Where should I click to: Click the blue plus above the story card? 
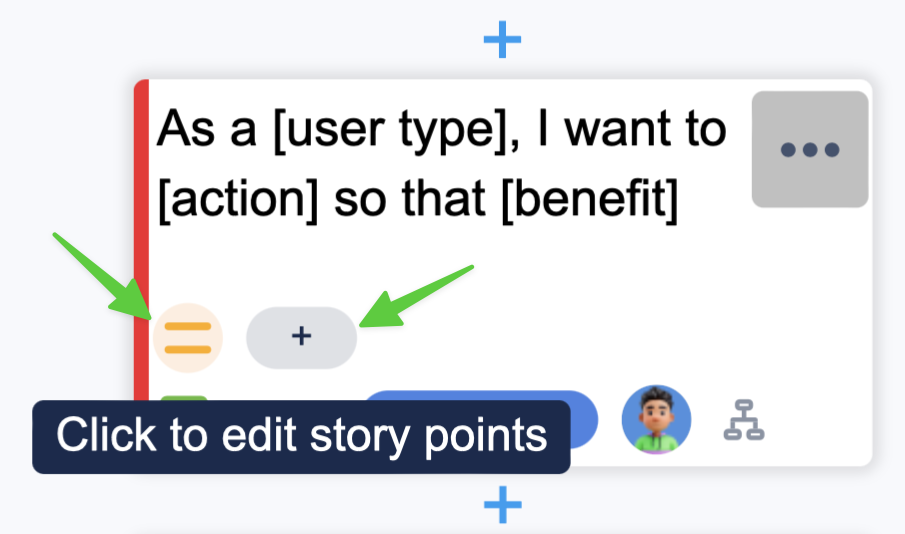(502, 41)
